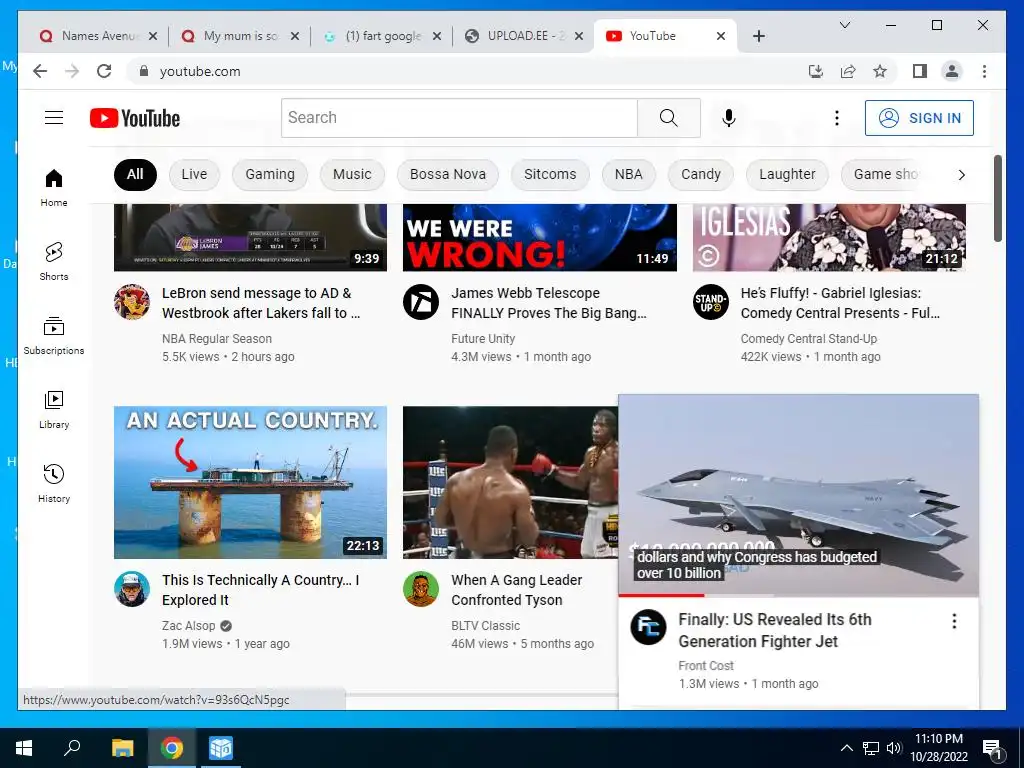Open An Actual Country video thumbnail
The image size is (1024, 768).
pyautogui.click(x=250, y=482)
